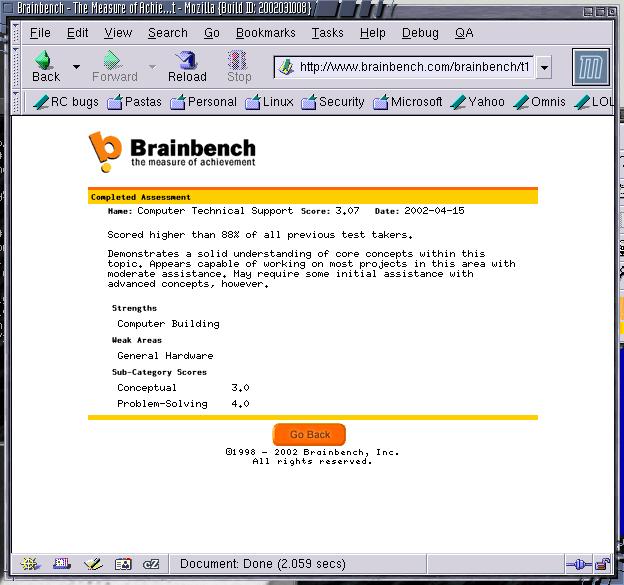Expand the URL bar history dropdown
This screenshot has width=624, height=585.
click(x=544, y=67)
